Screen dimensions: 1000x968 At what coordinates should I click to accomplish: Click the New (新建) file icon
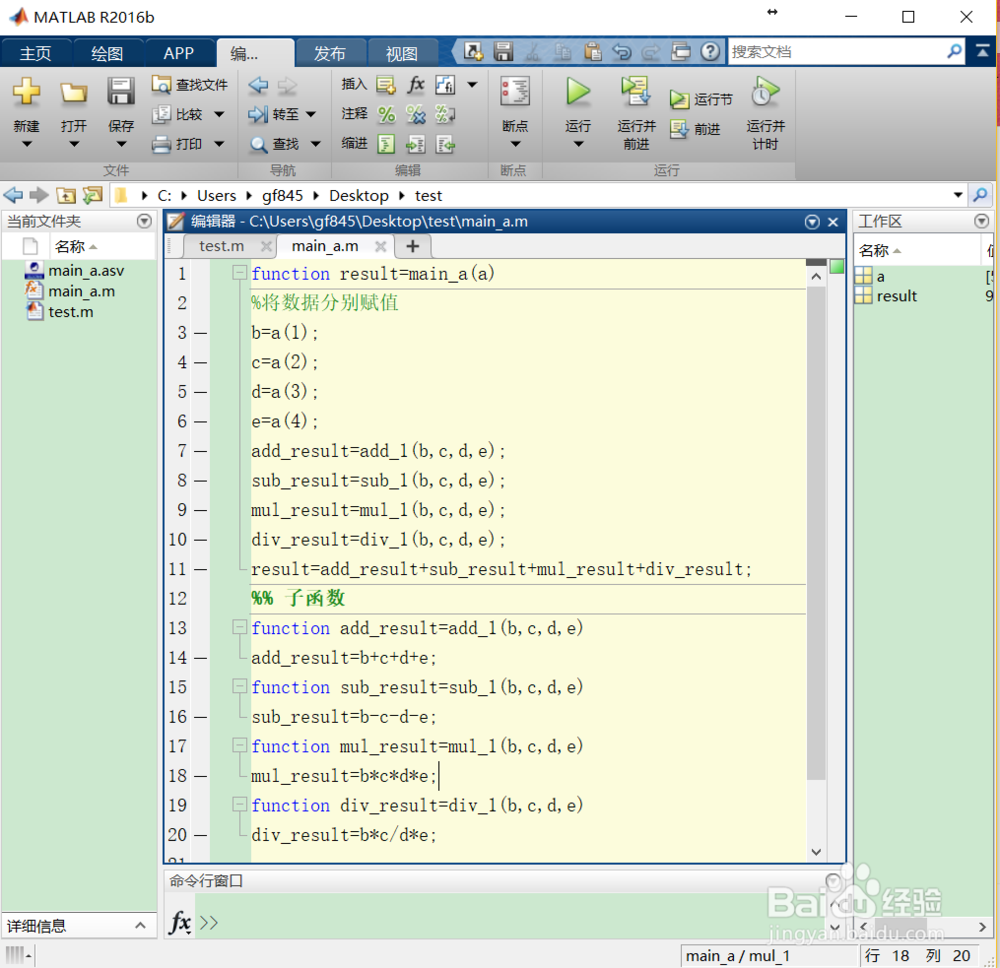26,92
